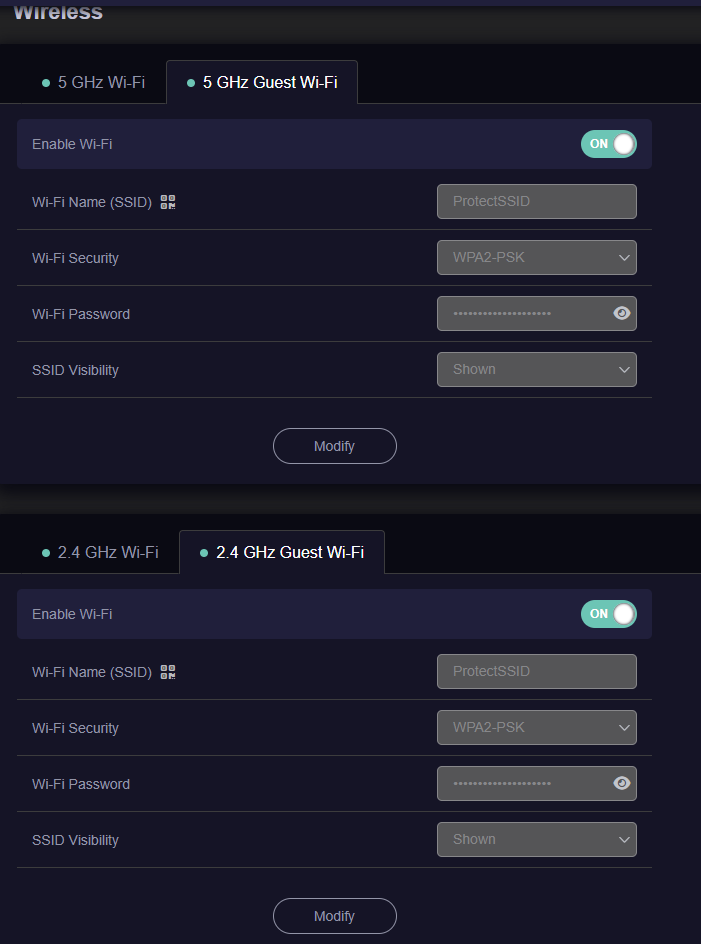The width and height of the screenshot is (701, 944).
Task: Switch to the 5 GHz Wi-Fi tab
Action: click(93, 82)
